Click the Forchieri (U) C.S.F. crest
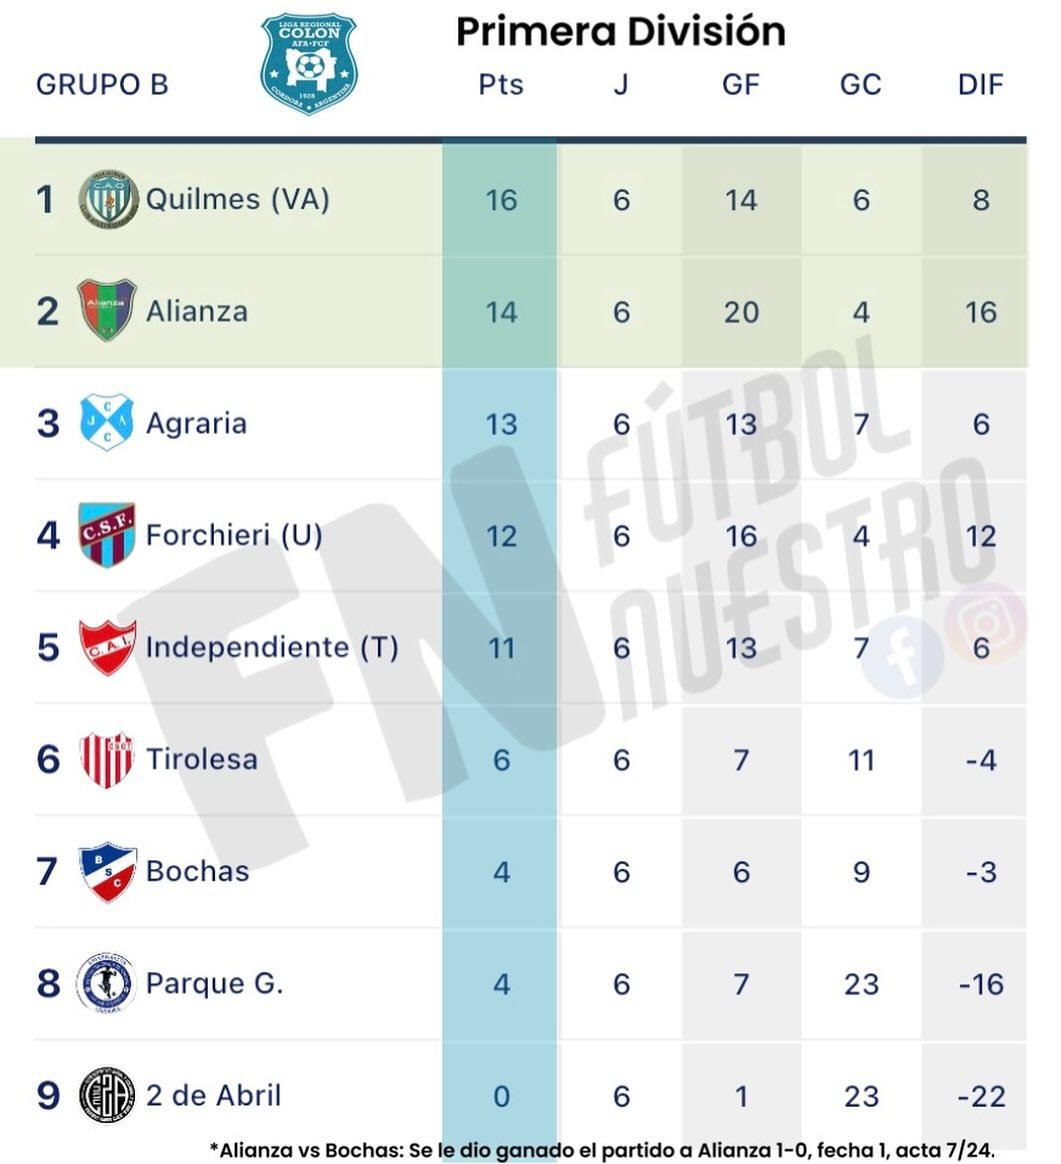Viewport: 1061px width, 1164px height. (x=107, y=534)
